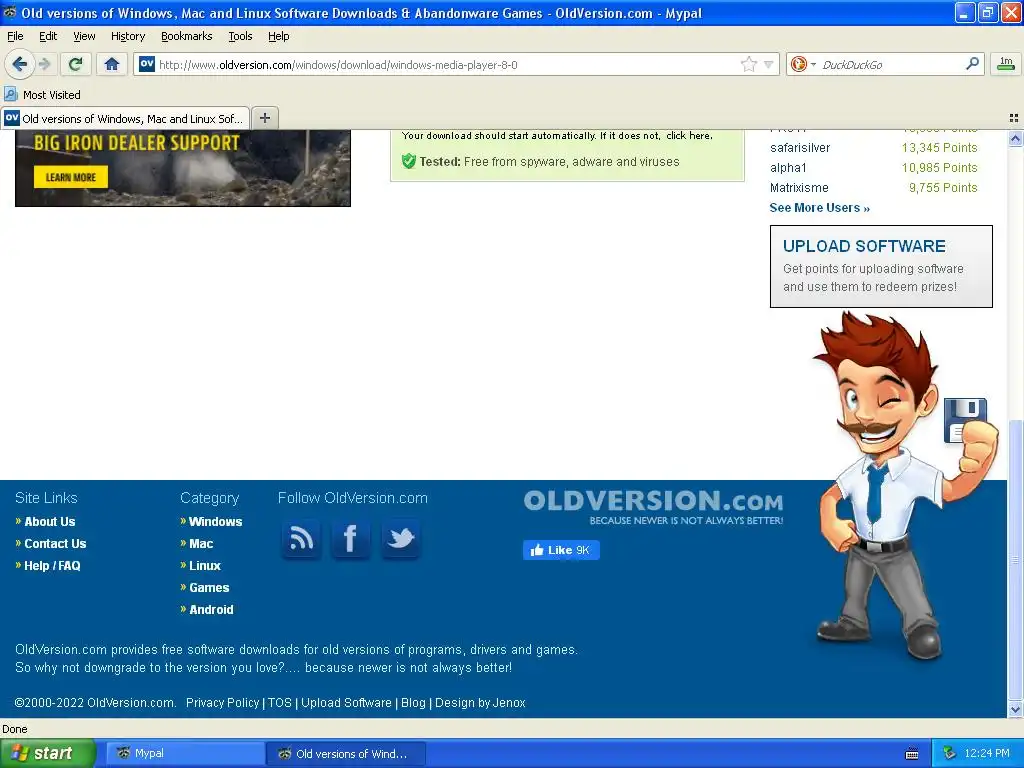Click user safarisilver in leaderboard
Screen dimensions: 1024x768
pos(800,148)
